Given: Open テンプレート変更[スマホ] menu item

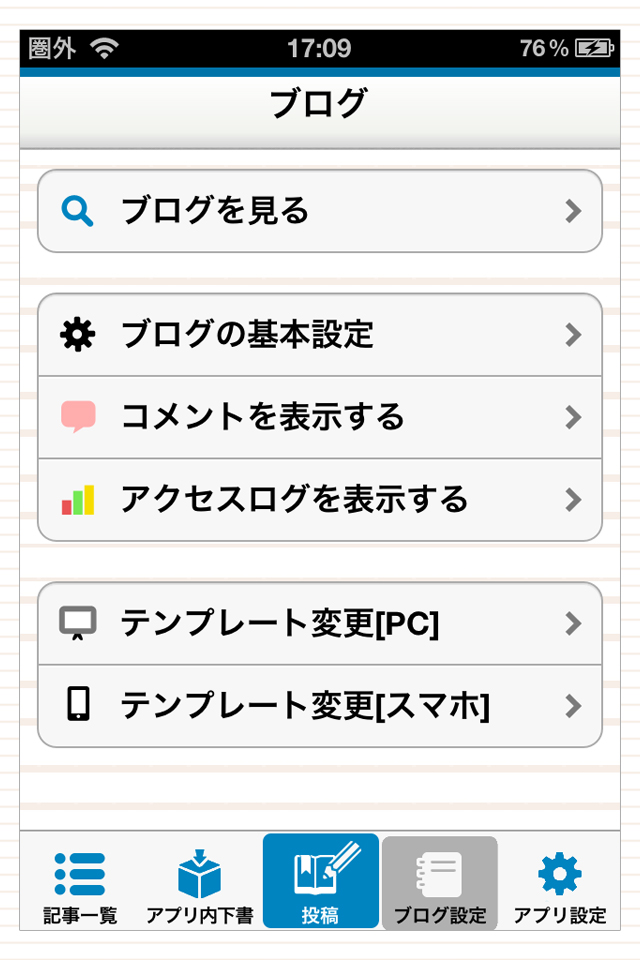Looking at the screenshot, I should [x=320, y=706].
